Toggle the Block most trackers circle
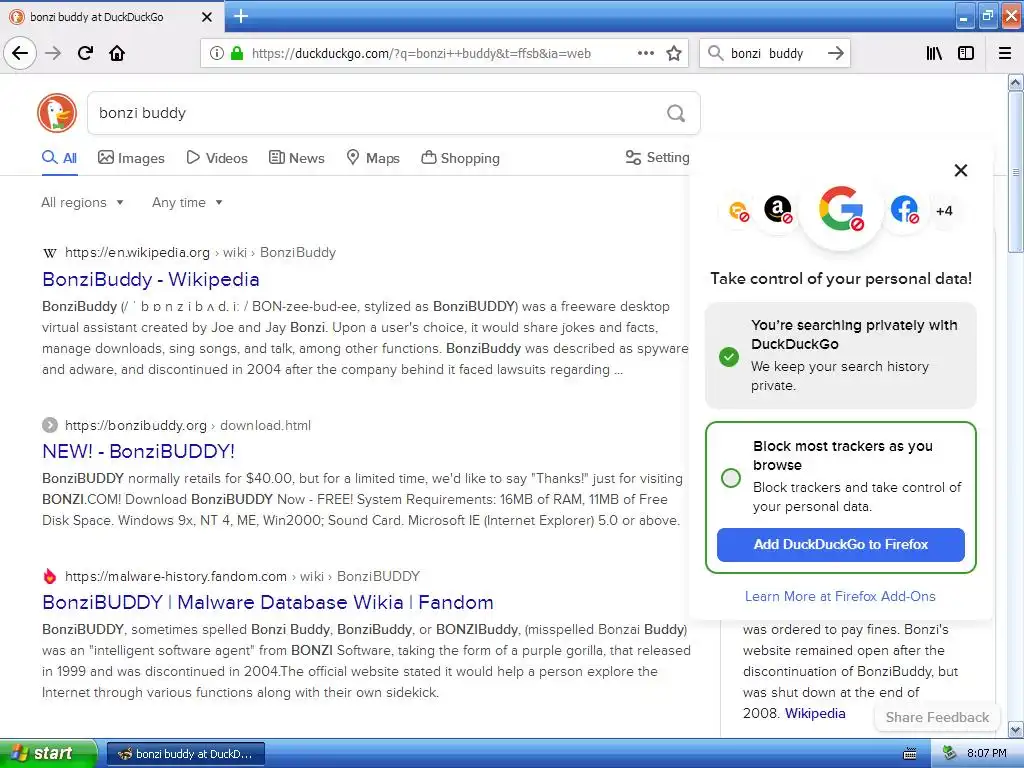Screen dimensions: 1024x768 coord(731,477)
